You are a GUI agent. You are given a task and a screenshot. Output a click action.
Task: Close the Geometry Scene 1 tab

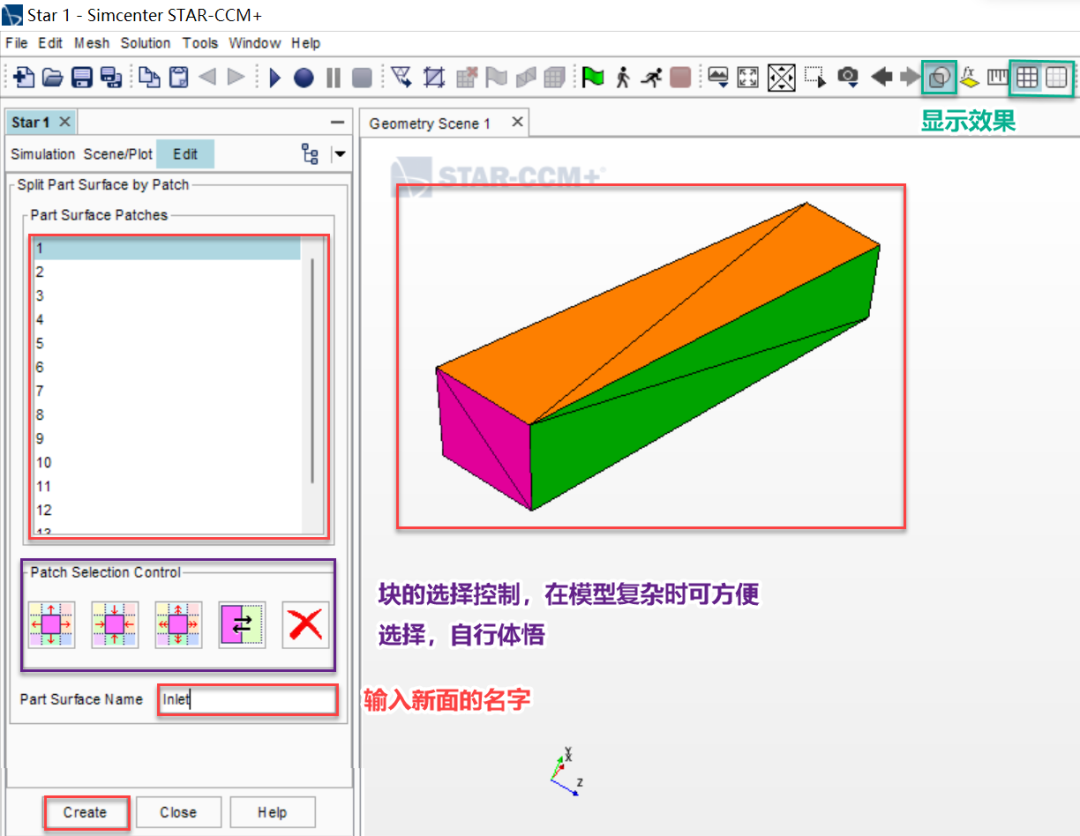(517, 122)
